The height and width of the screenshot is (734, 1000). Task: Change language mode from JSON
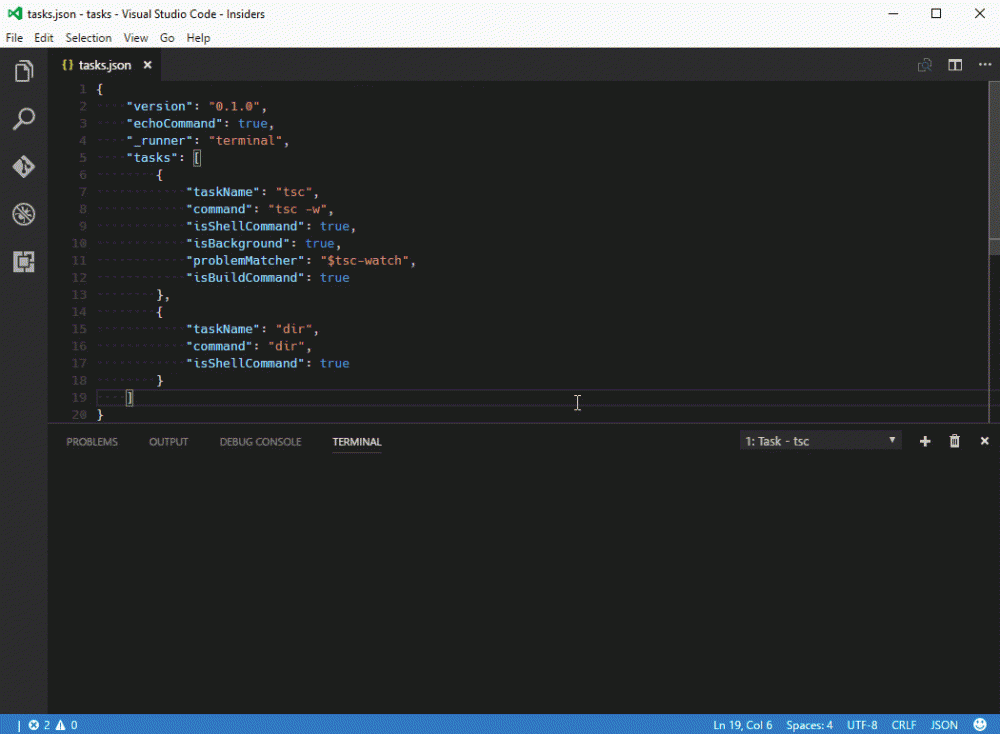click(x=944, y=725)
